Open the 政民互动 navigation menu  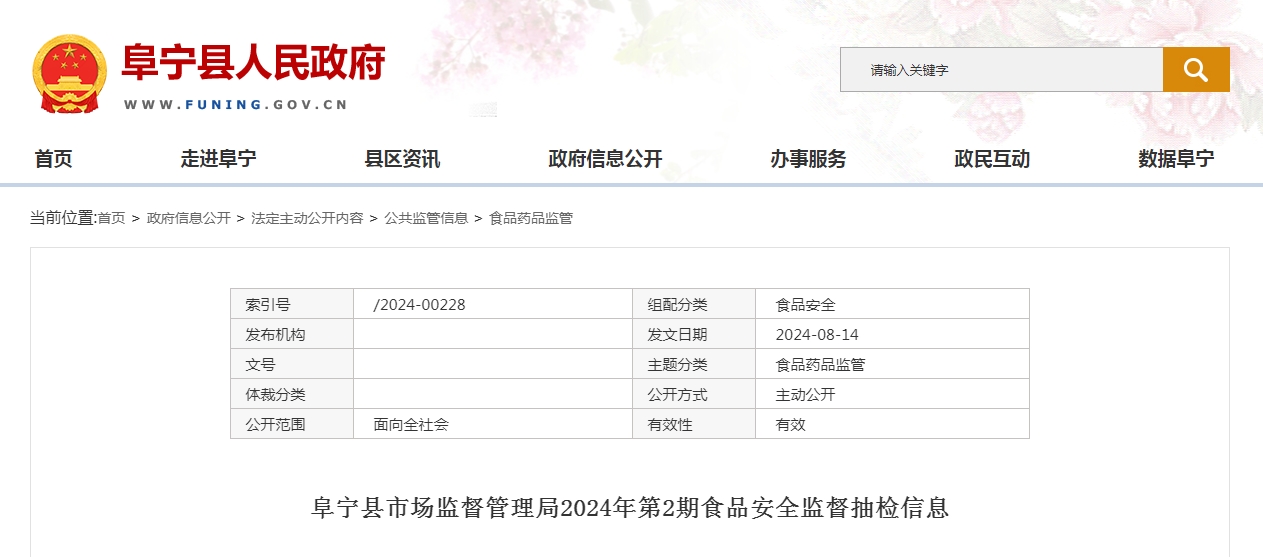(x=992, y=159)
